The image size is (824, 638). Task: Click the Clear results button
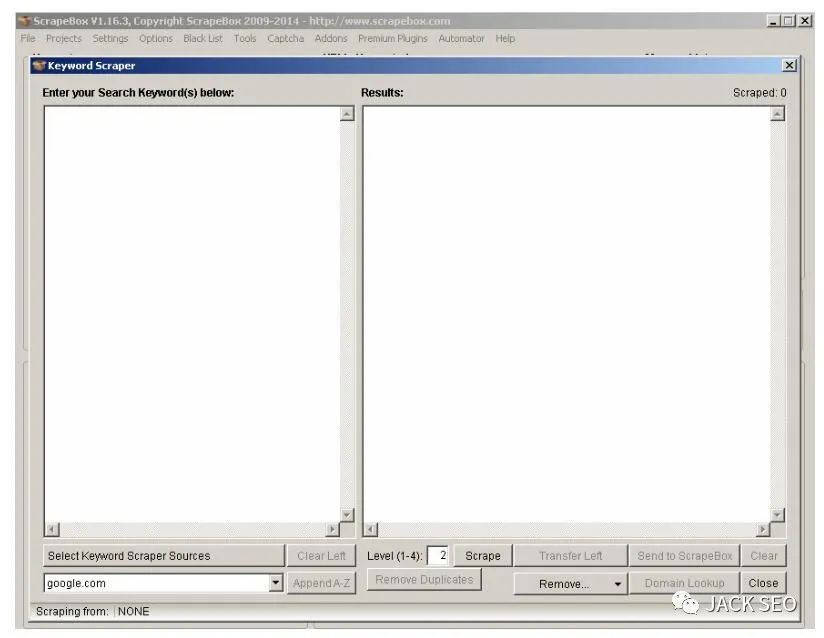point(764,555)
